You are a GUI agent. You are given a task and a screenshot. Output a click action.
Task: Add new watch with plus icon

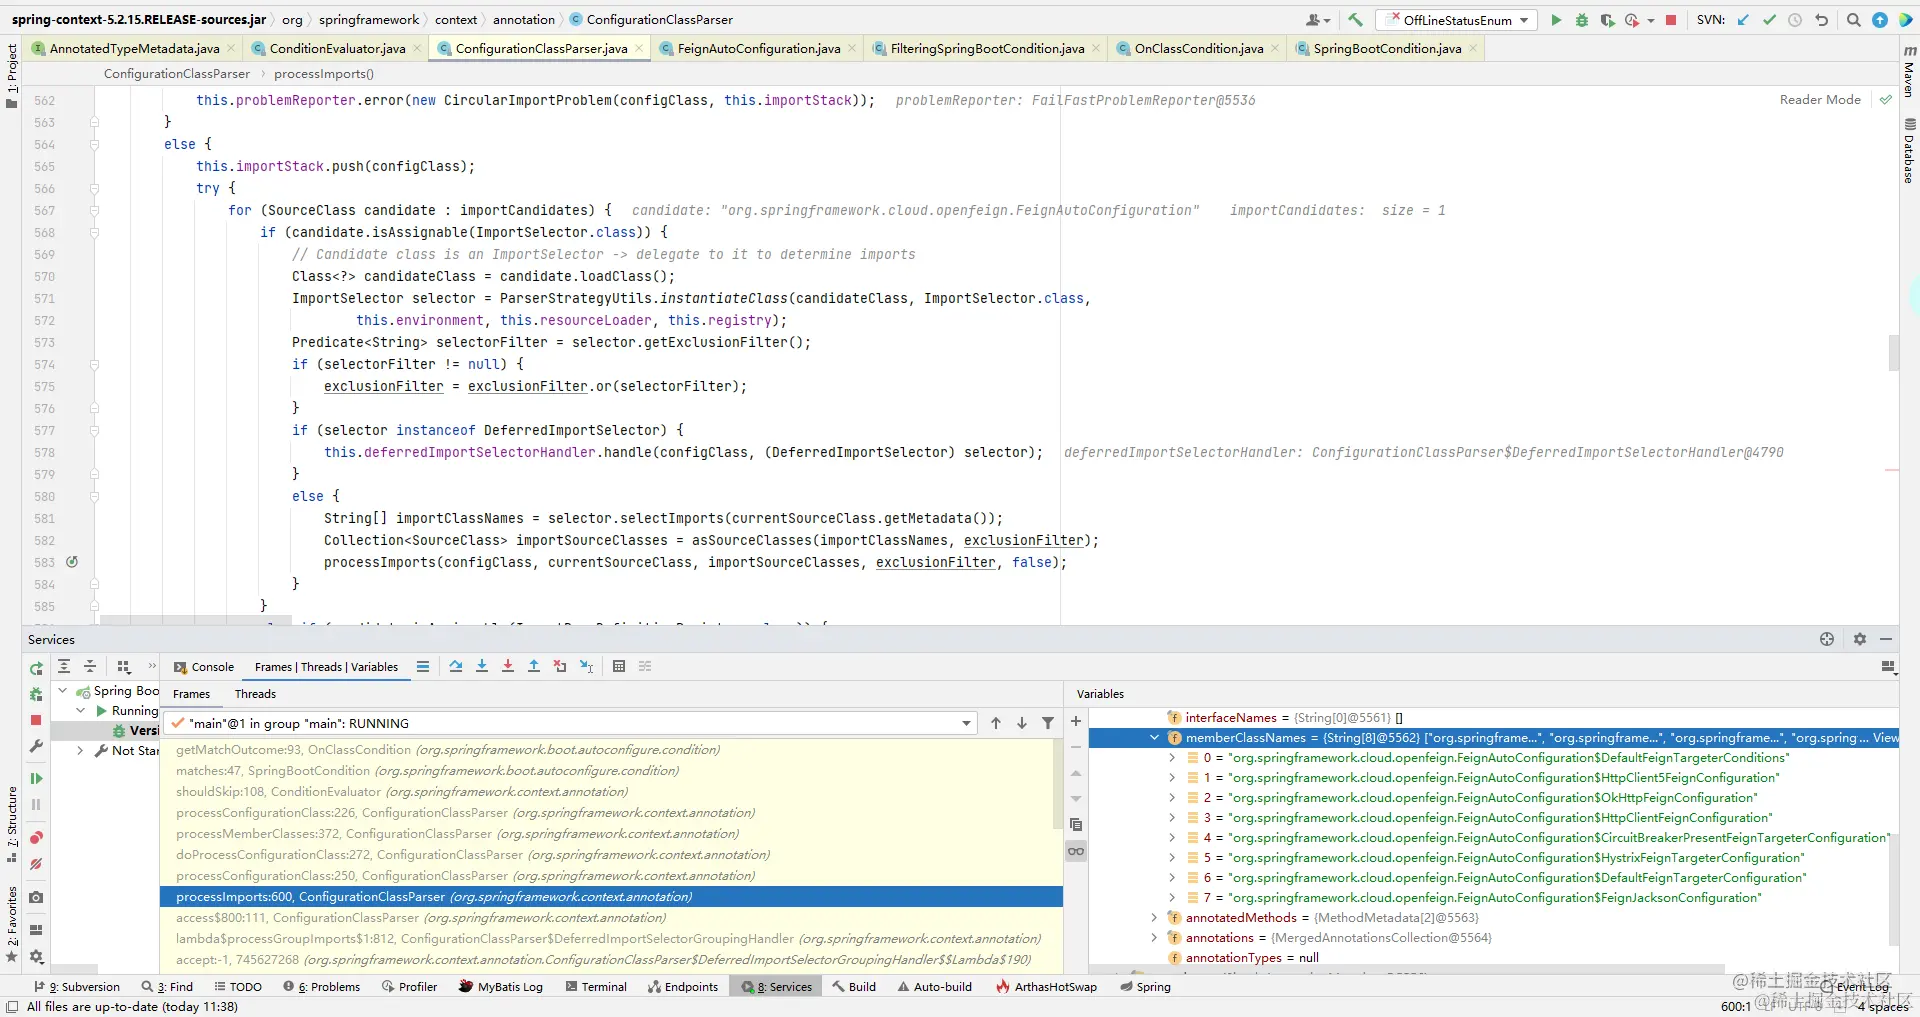coord(1076,721)
